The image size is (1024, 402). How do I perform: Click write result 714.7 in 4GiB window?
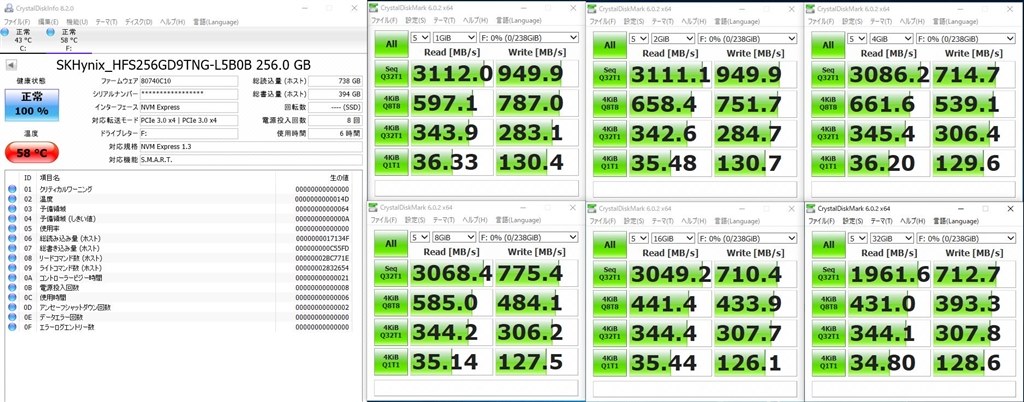tap(974, 74)
